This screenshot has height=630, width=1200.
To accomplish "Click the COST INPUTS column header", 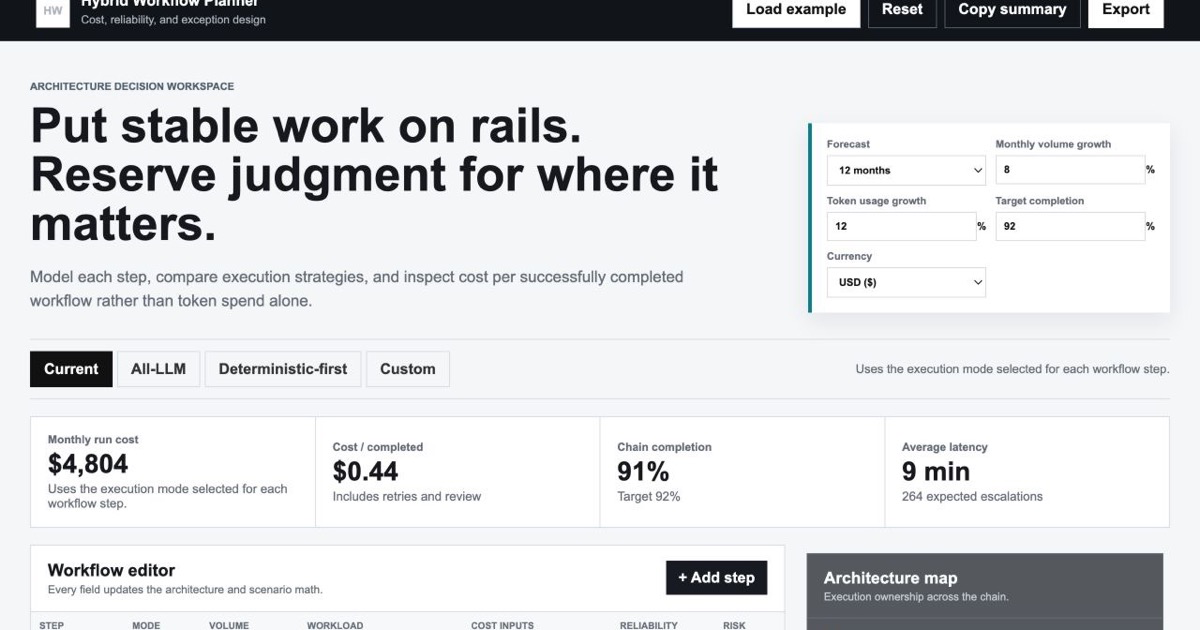I will coord(502,625).
